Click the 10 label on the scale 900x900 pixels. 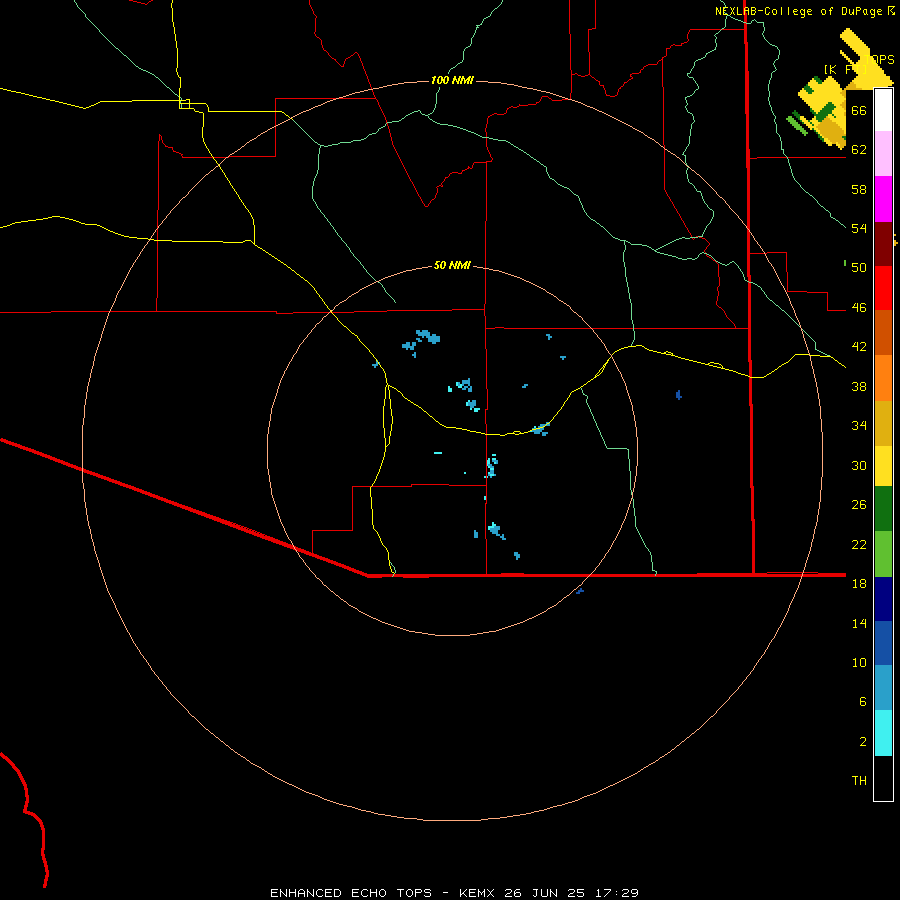point(859,663)
